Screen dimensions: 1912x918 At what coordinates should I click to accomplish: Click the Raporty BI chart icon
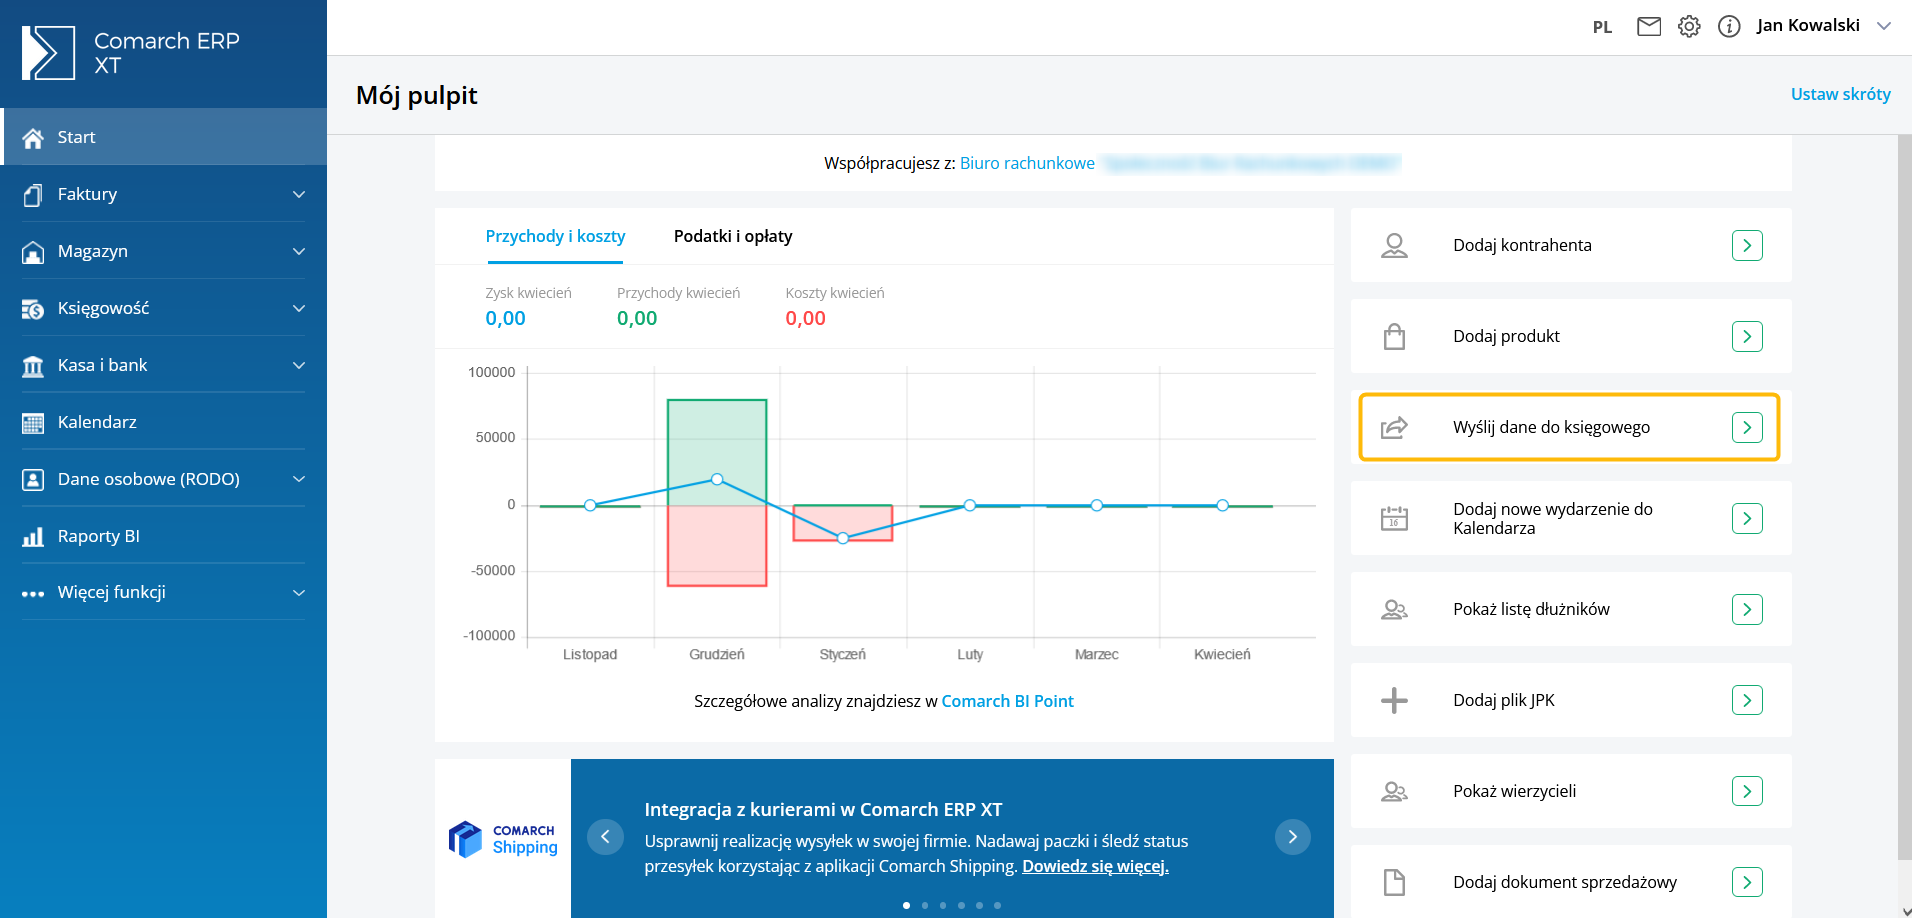coord(33,537)
